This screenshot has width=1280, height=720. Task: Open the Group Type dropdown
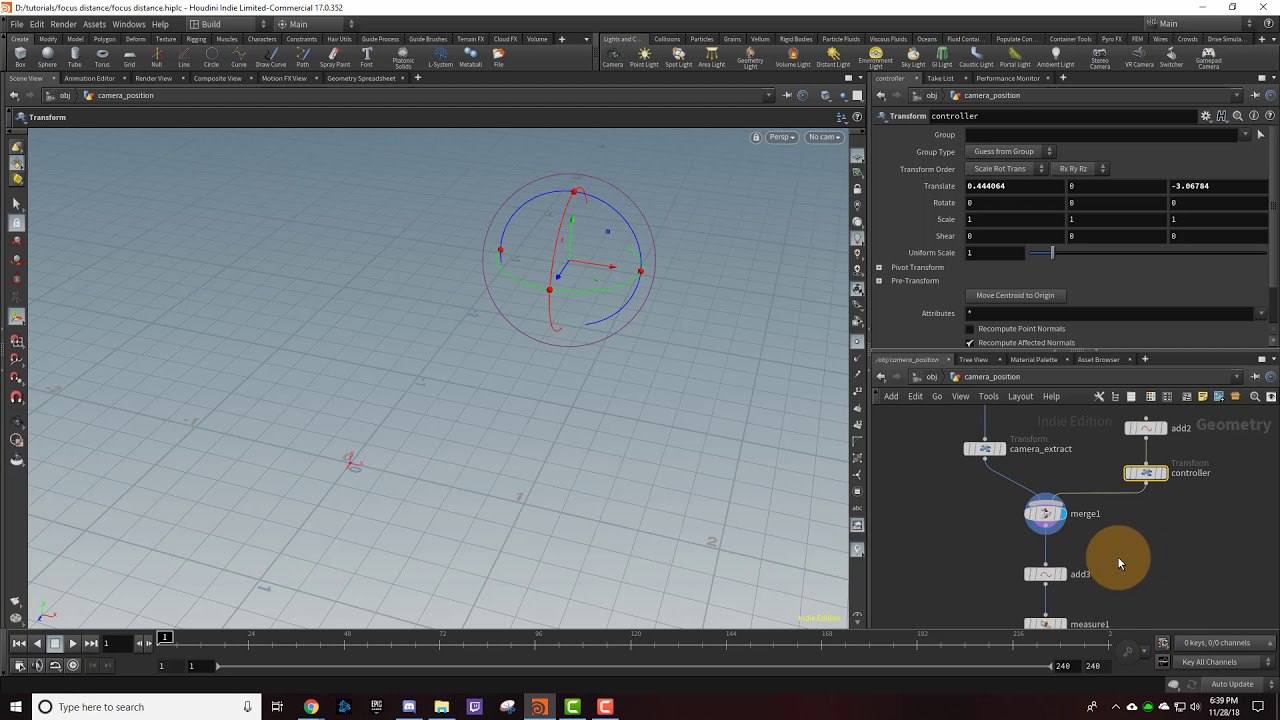tap(1009, 152)
